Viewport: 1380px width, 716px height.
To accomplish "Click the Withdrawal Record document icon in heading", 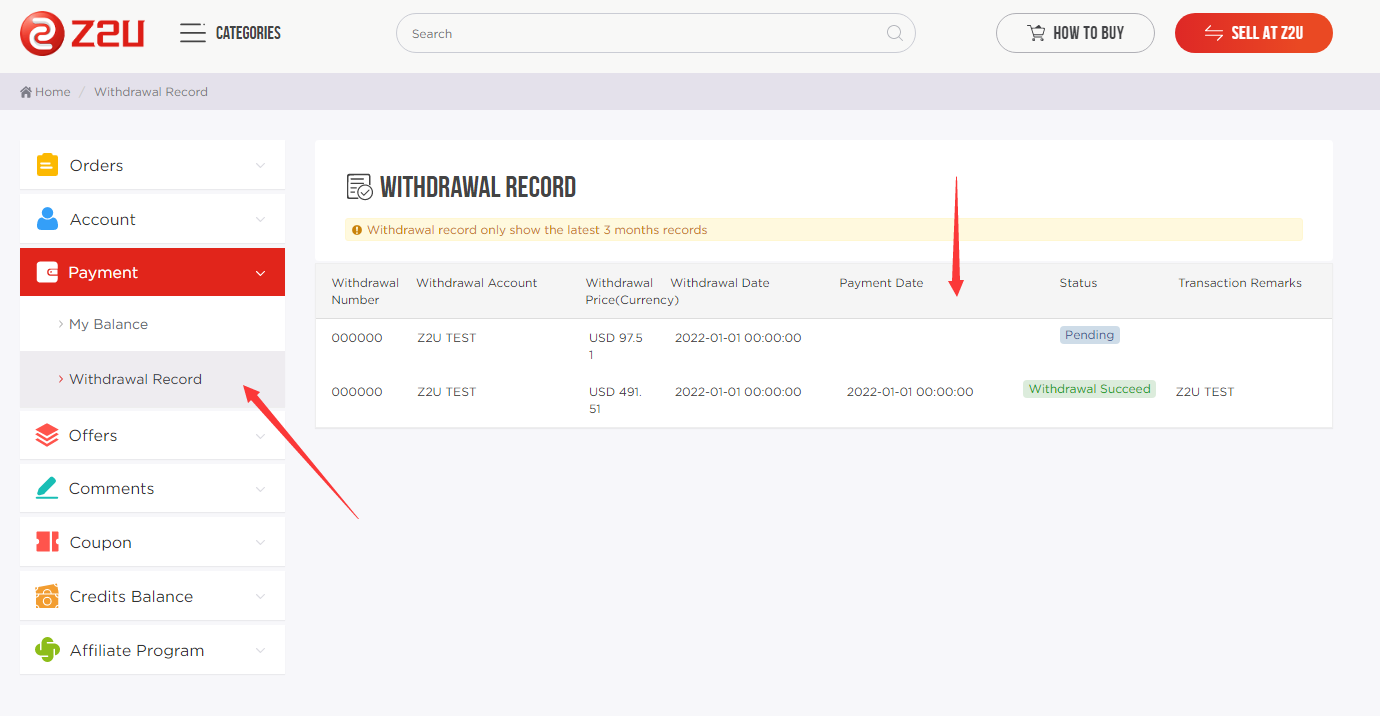I will coord(360,187).
